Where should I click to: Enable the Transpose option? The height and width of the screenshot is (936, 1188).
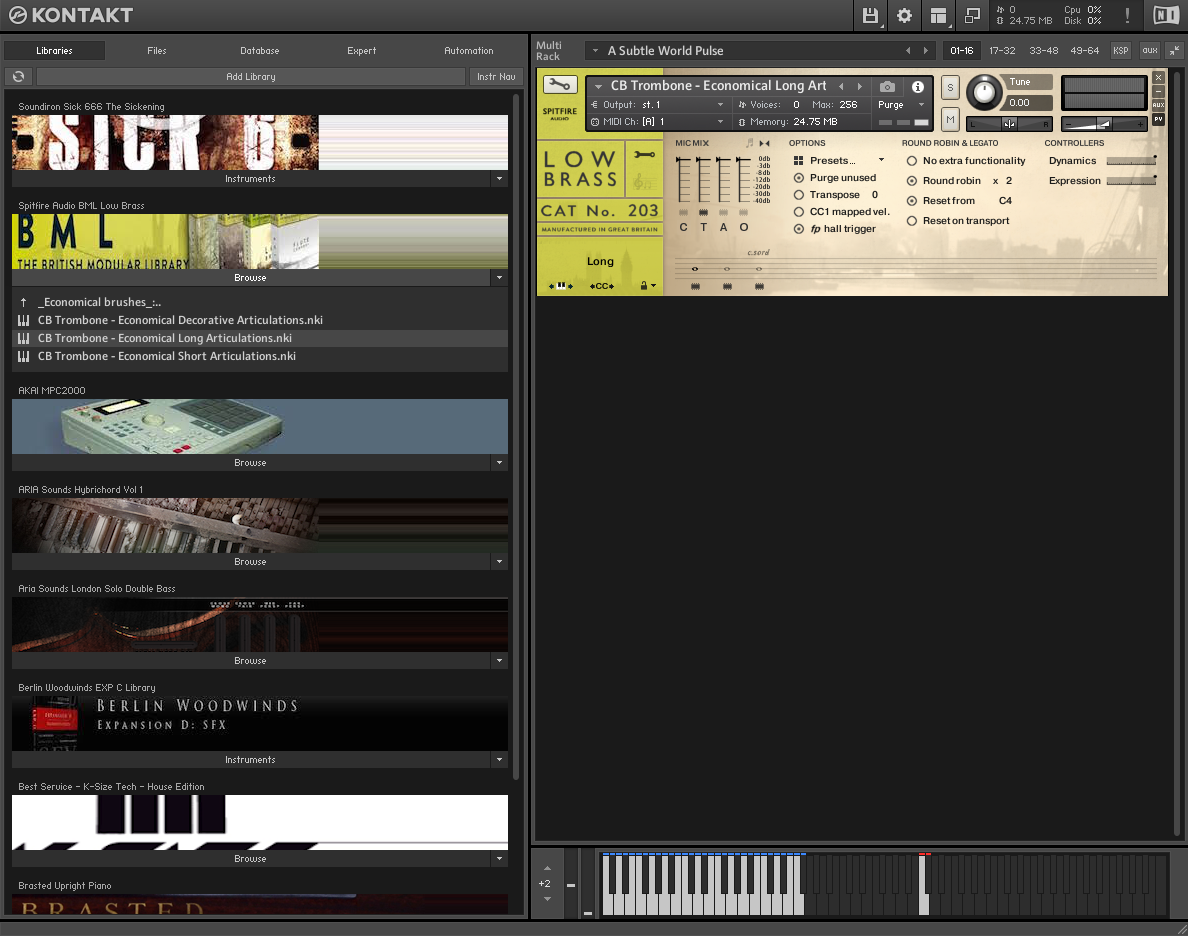799,195
